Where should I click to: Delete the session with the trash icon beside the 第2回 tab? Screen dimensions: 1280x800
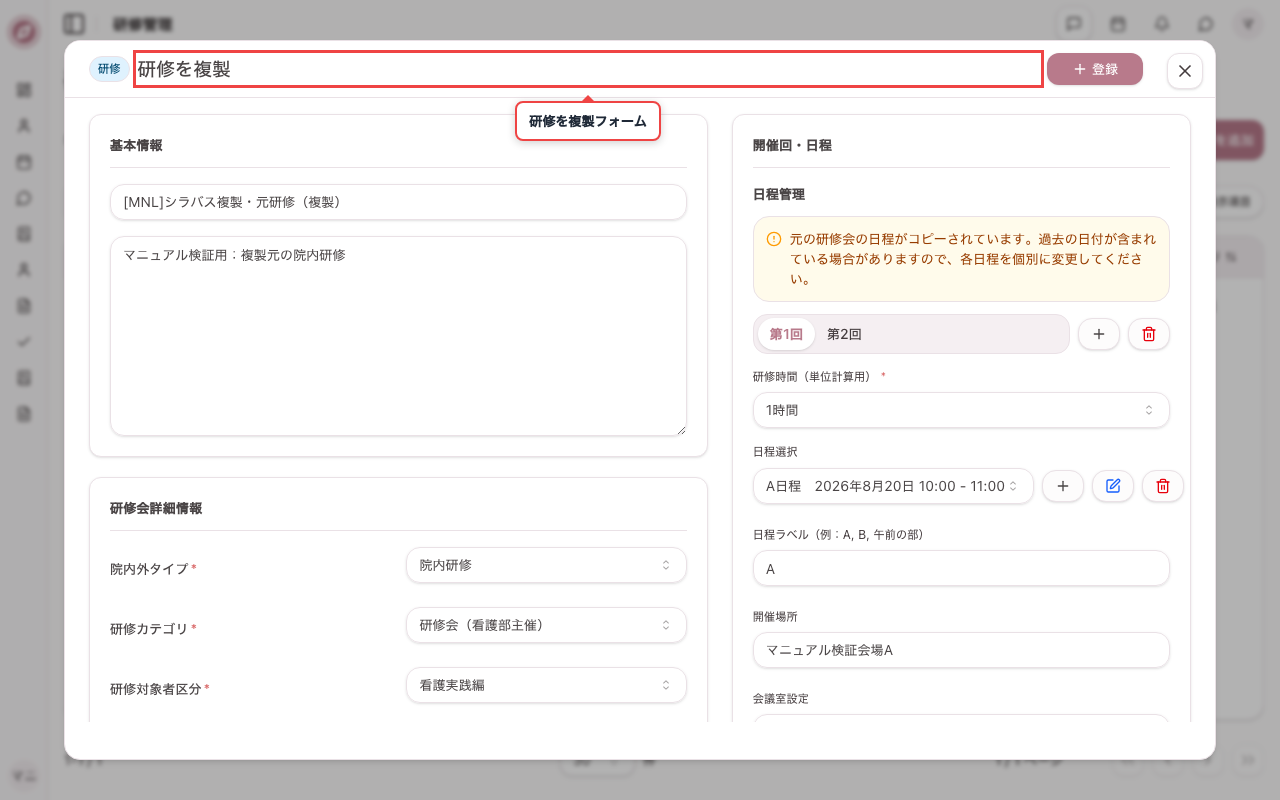pyautogui.click(x=1149, y=334)
